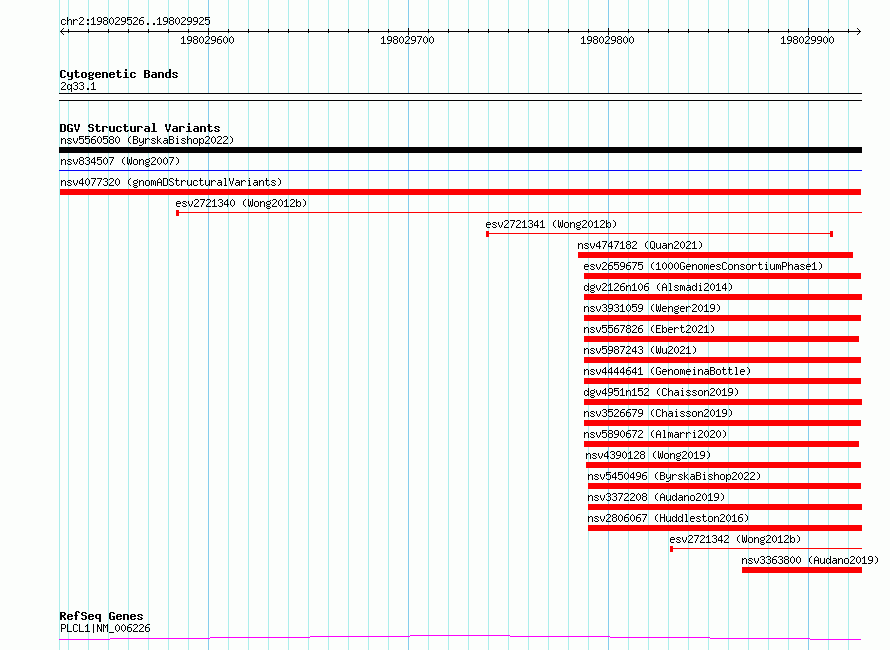Click the 198029900 ruler position label
890x650 pixels.
pos(807,40)
